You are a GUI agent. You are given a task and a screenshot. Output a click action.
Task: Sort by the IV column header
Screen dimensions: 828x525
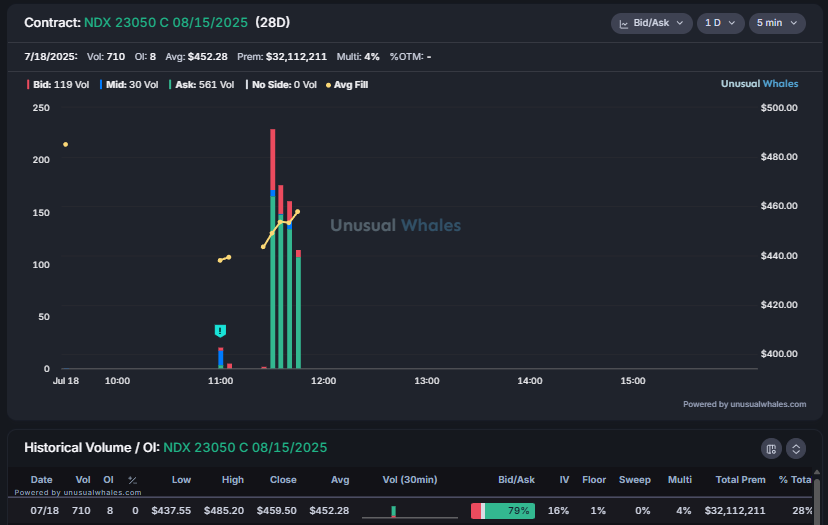[x=564, y=480]
